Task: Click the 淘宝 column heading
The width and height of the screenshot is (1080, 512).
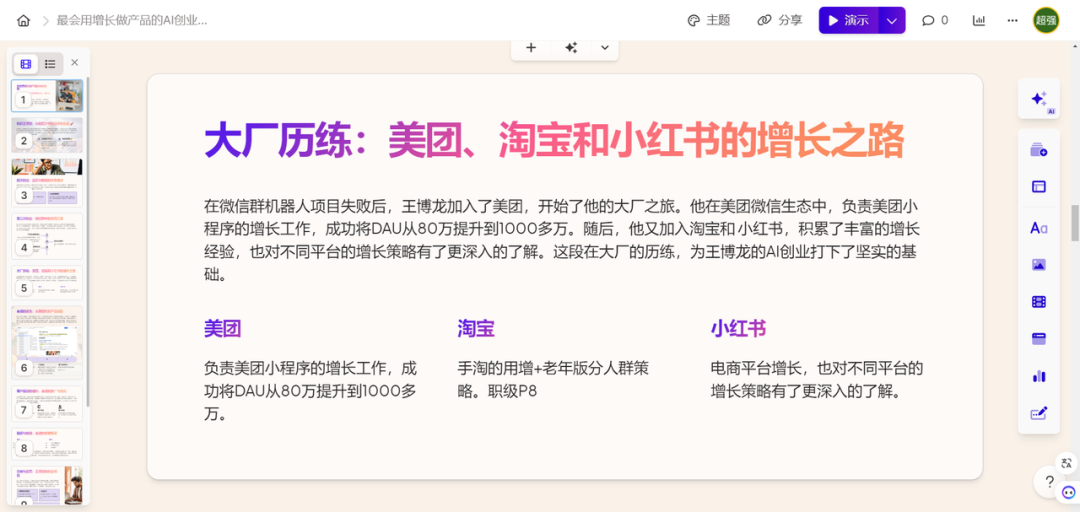Action: [476, 329]
